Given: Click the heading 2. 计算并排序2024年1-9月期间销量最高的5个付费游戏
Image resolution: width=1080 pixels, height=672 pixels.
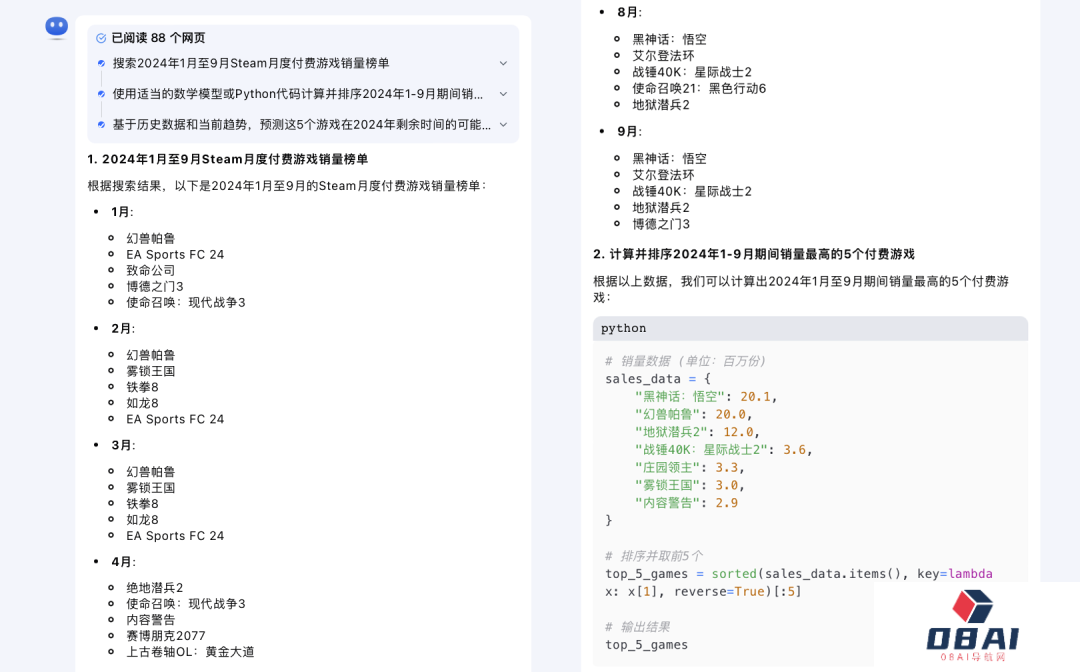Looking at the screenshot, I should (753, 254).
